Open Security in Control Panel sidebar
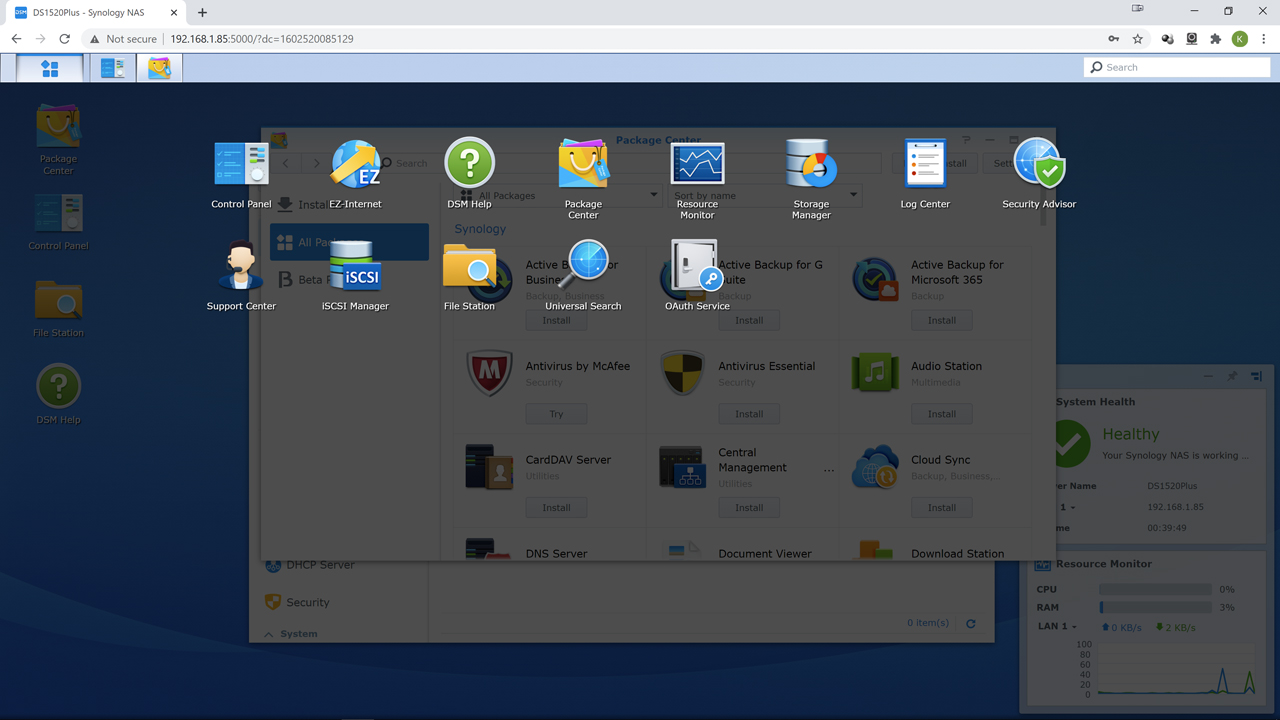The width and height of the screenshot is (1280, 720). click(308, 602)
